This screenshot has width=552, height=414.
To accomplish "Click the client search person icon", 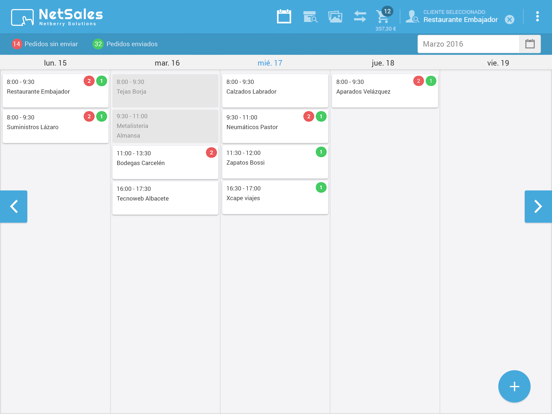I will click(x=412, y=17).
